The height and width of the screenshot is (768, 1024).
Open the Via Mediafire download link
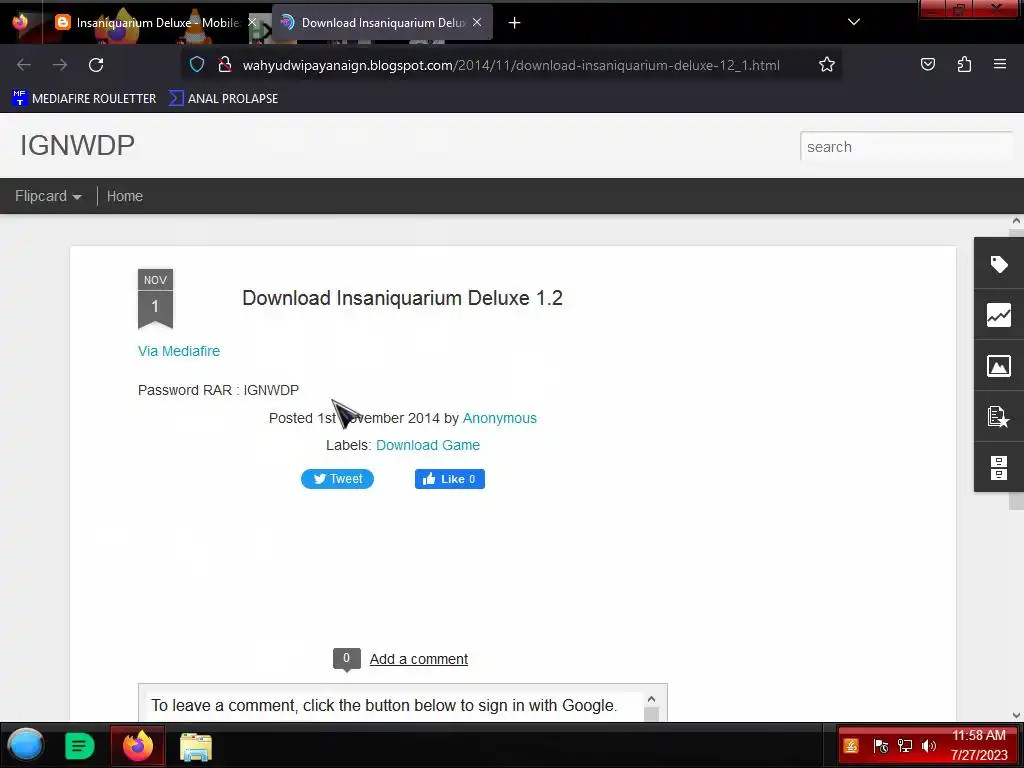pyautogui.click(x=179, y=351)
